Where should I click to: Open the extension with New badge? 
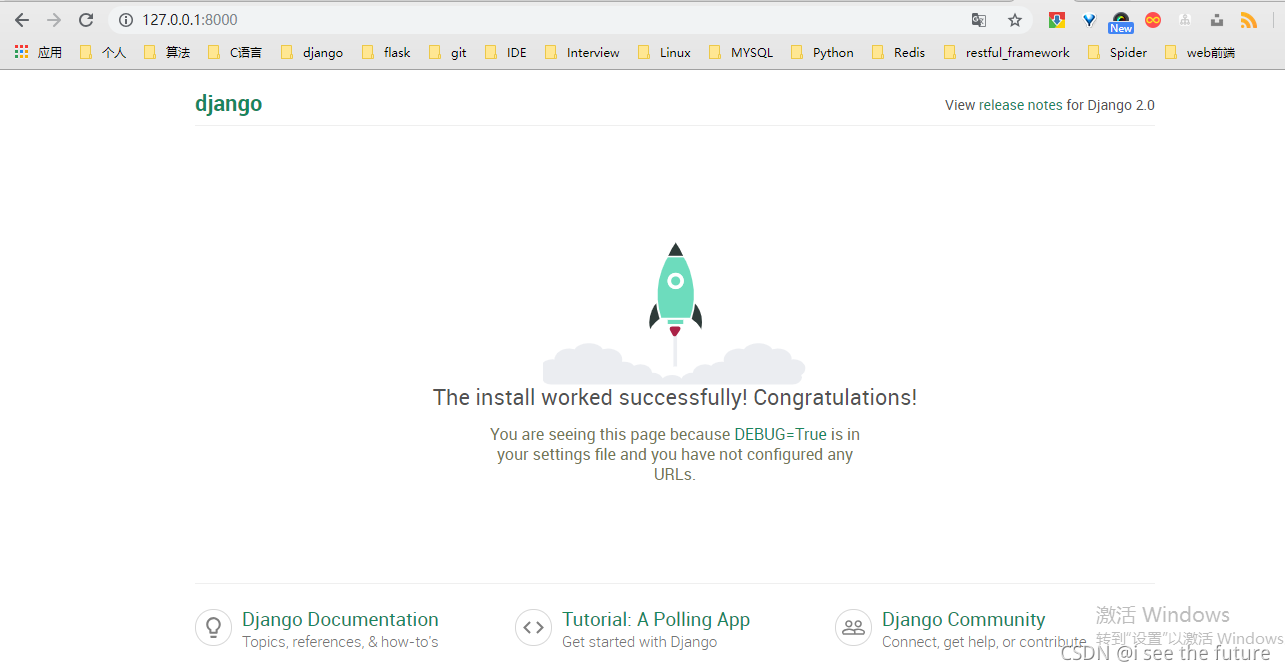point(1121,22)
